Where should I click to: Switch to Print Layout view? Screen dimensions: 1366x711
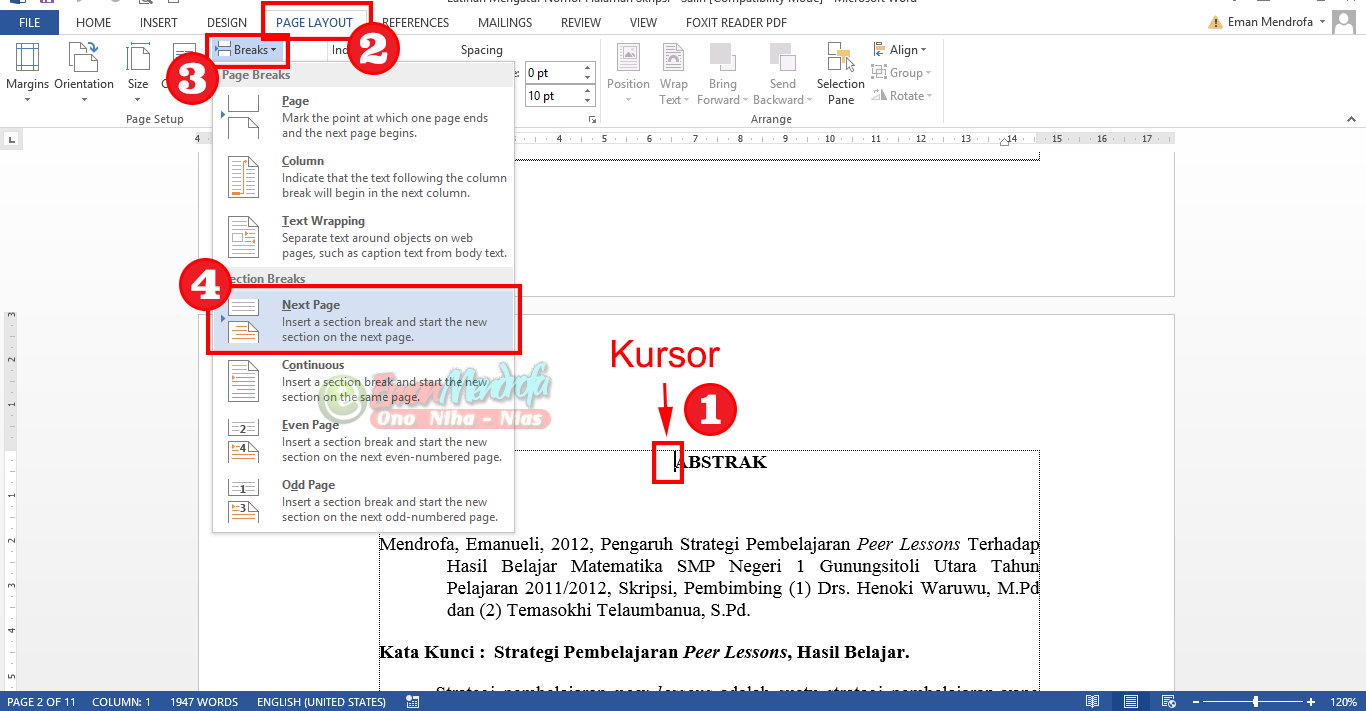[x=1130, y=702]
